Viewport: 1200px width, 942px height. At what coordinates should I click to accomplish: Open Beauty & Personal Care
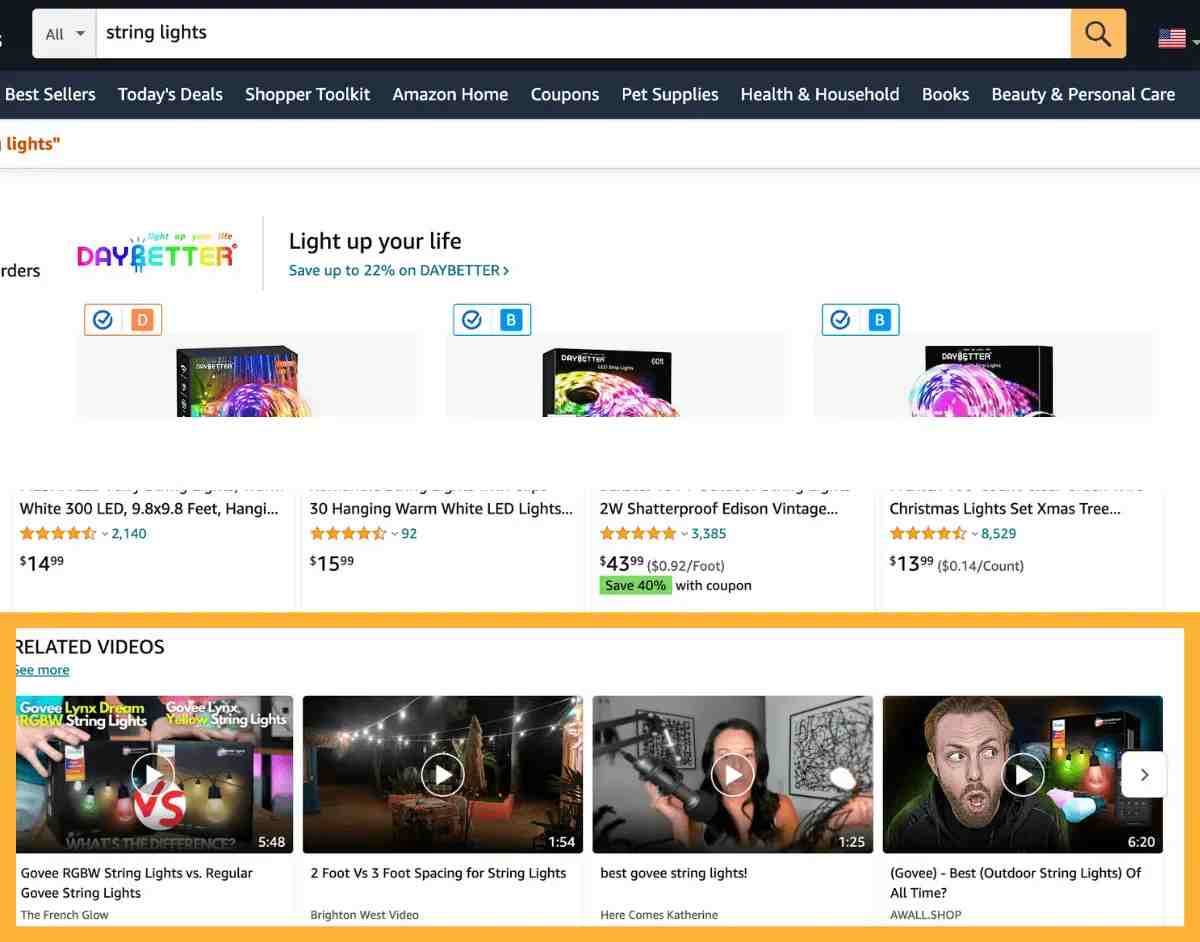[1083, 94]
